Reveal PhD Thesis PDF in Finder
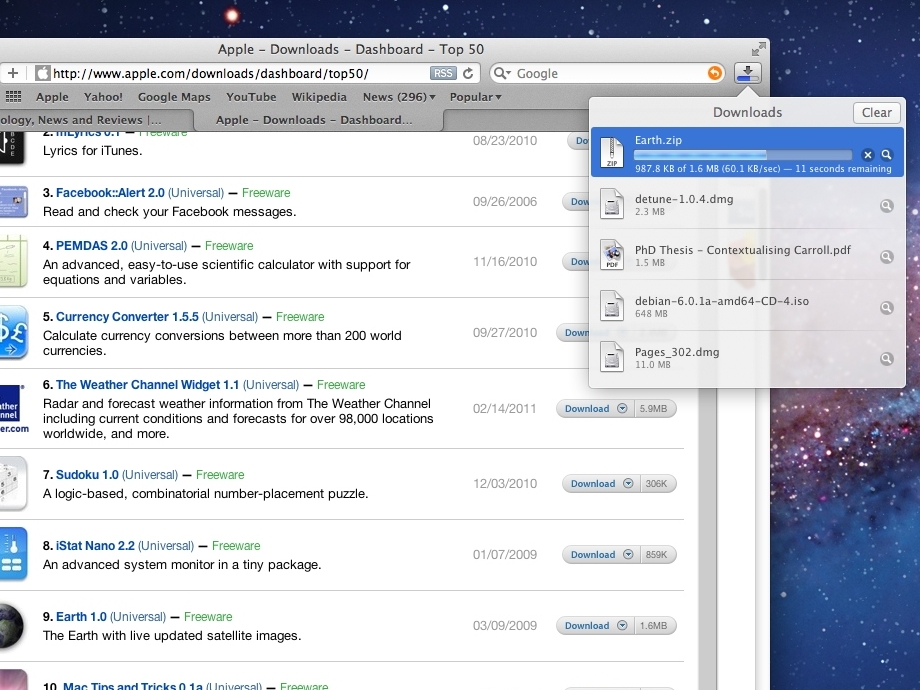Screen dimensions: 920x690 887,257
